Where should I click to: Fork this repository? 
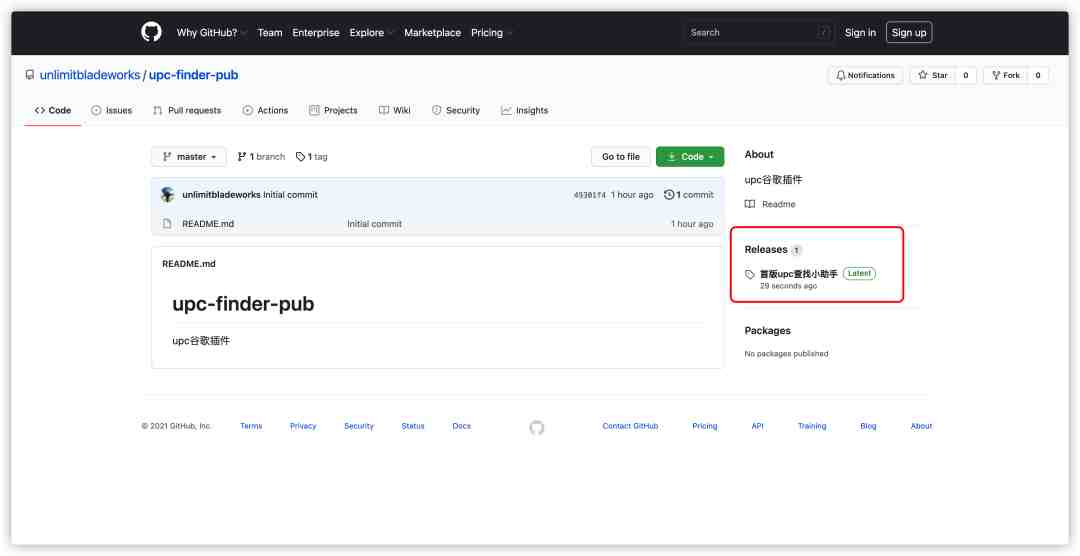(x=1005, y=75)
